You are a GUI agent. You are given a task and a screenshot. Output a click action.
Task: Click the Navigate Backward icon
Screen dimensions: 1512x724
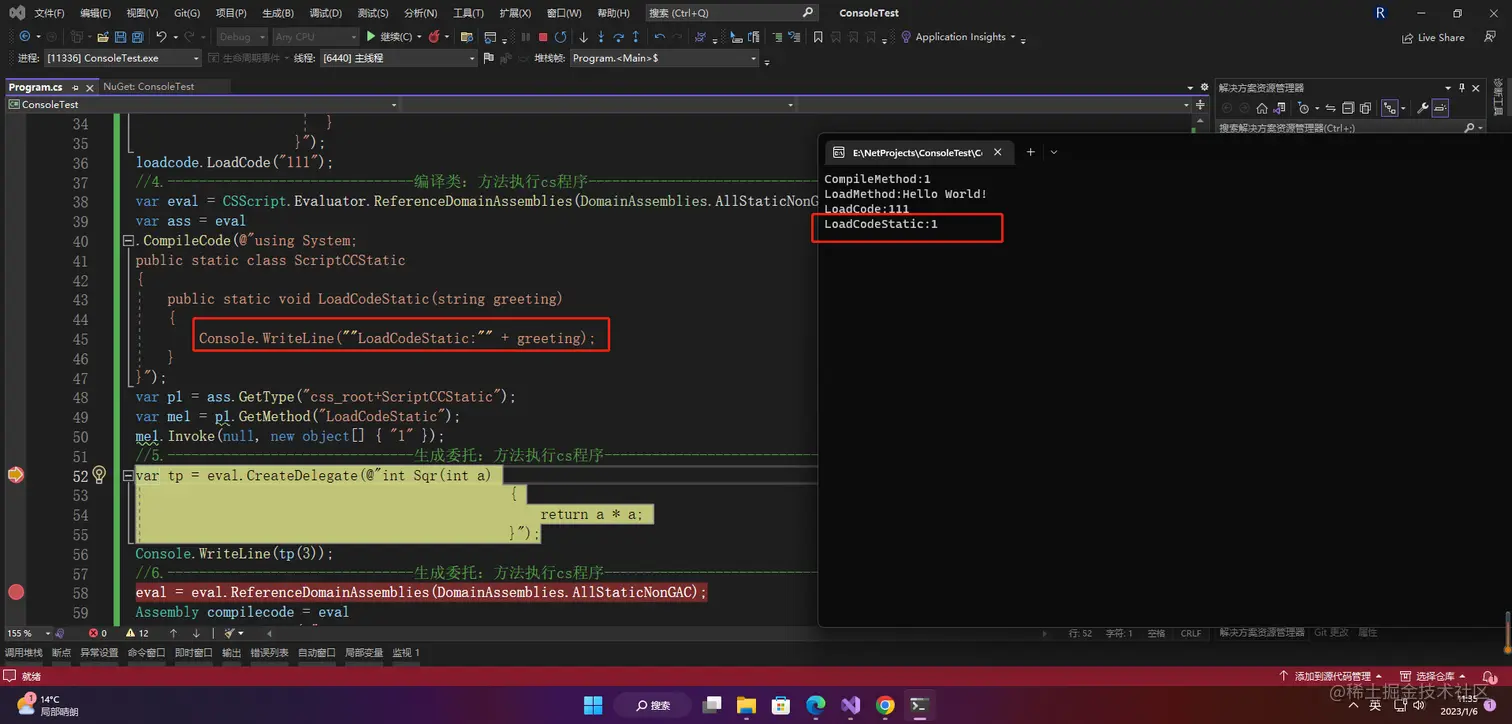[x=24, y=37]
